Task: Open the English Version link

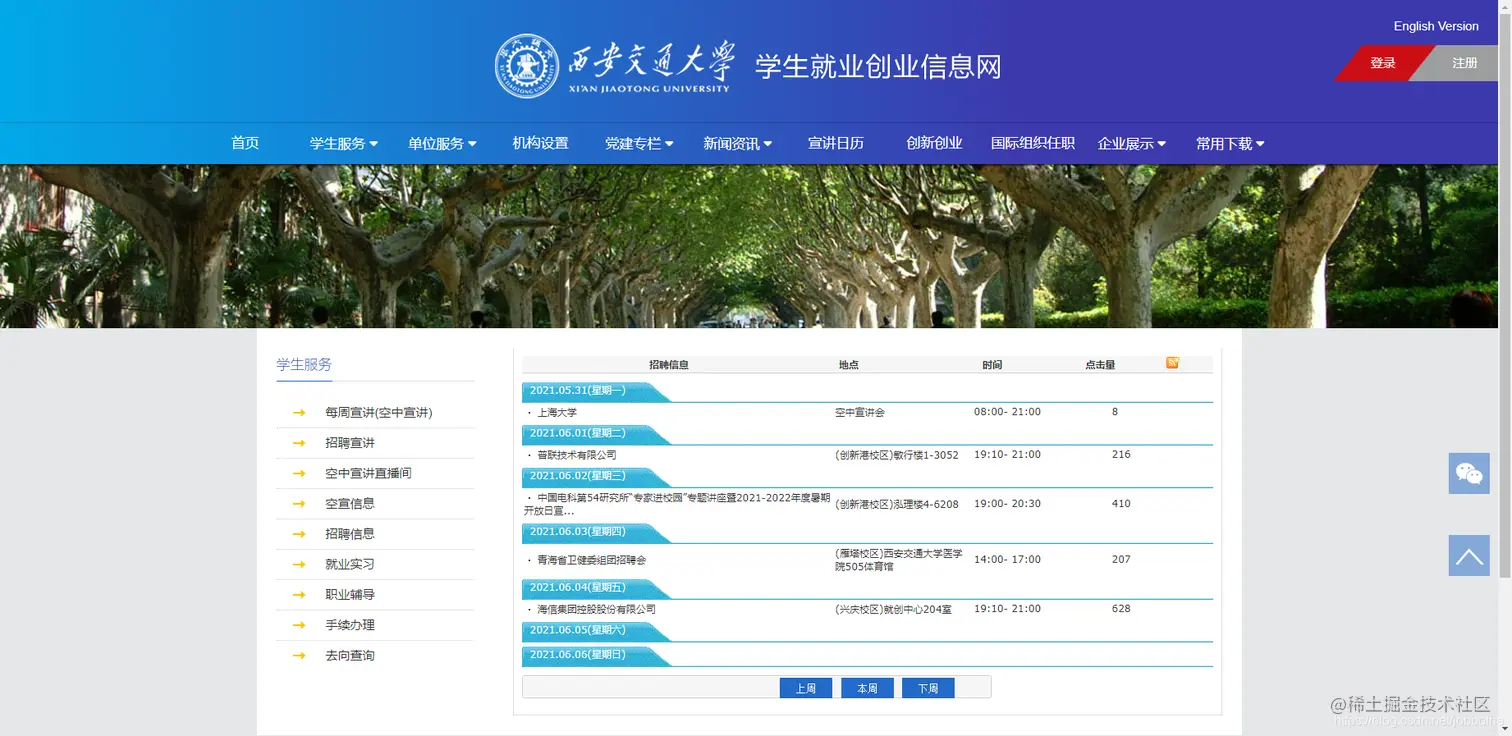Action: 1436,26
